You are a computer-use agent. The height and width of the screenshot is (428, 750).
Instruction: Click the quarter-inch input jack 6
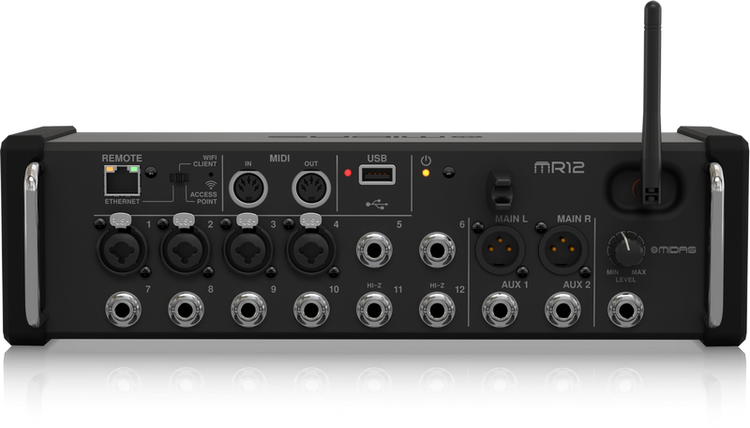[x=437, y=250]
